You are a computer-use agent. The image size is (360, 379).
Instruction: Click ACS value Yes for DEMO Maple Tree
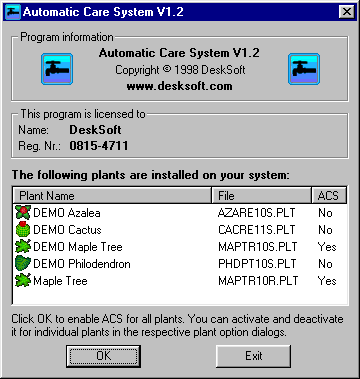327,247
